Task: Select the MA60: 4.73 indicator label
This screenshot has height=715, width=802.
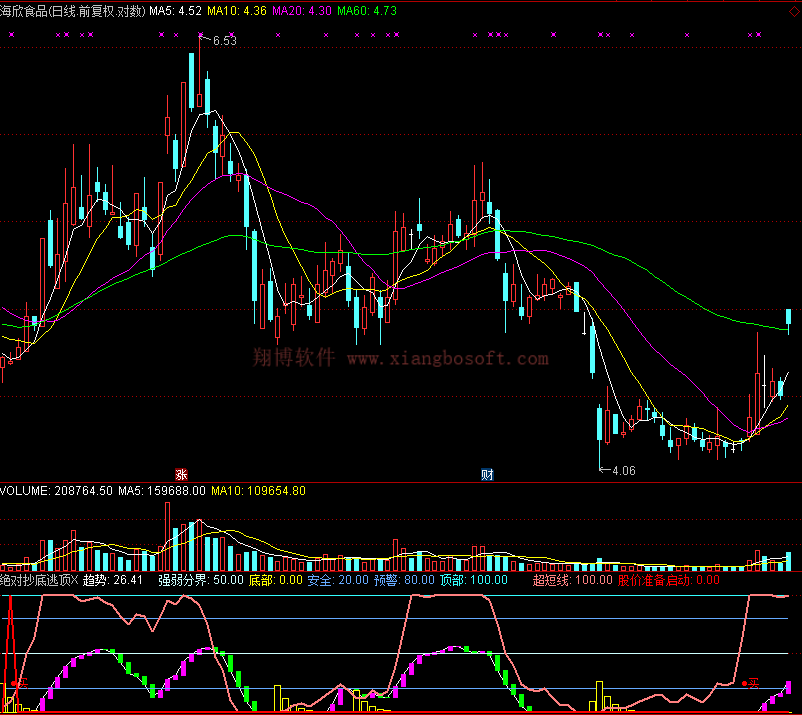Action: [367, 11]
